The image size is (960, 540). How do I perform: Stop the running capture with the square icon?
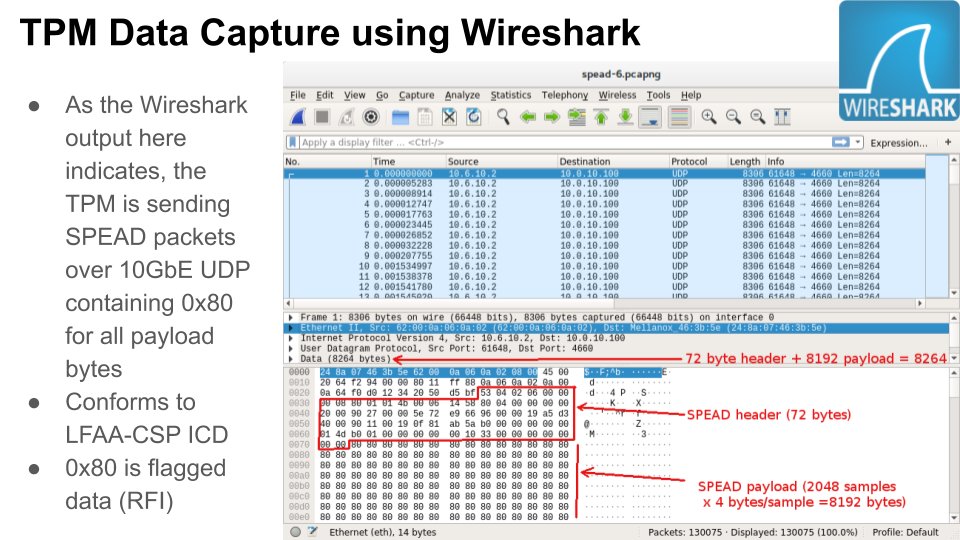click(x=322, y=116)
